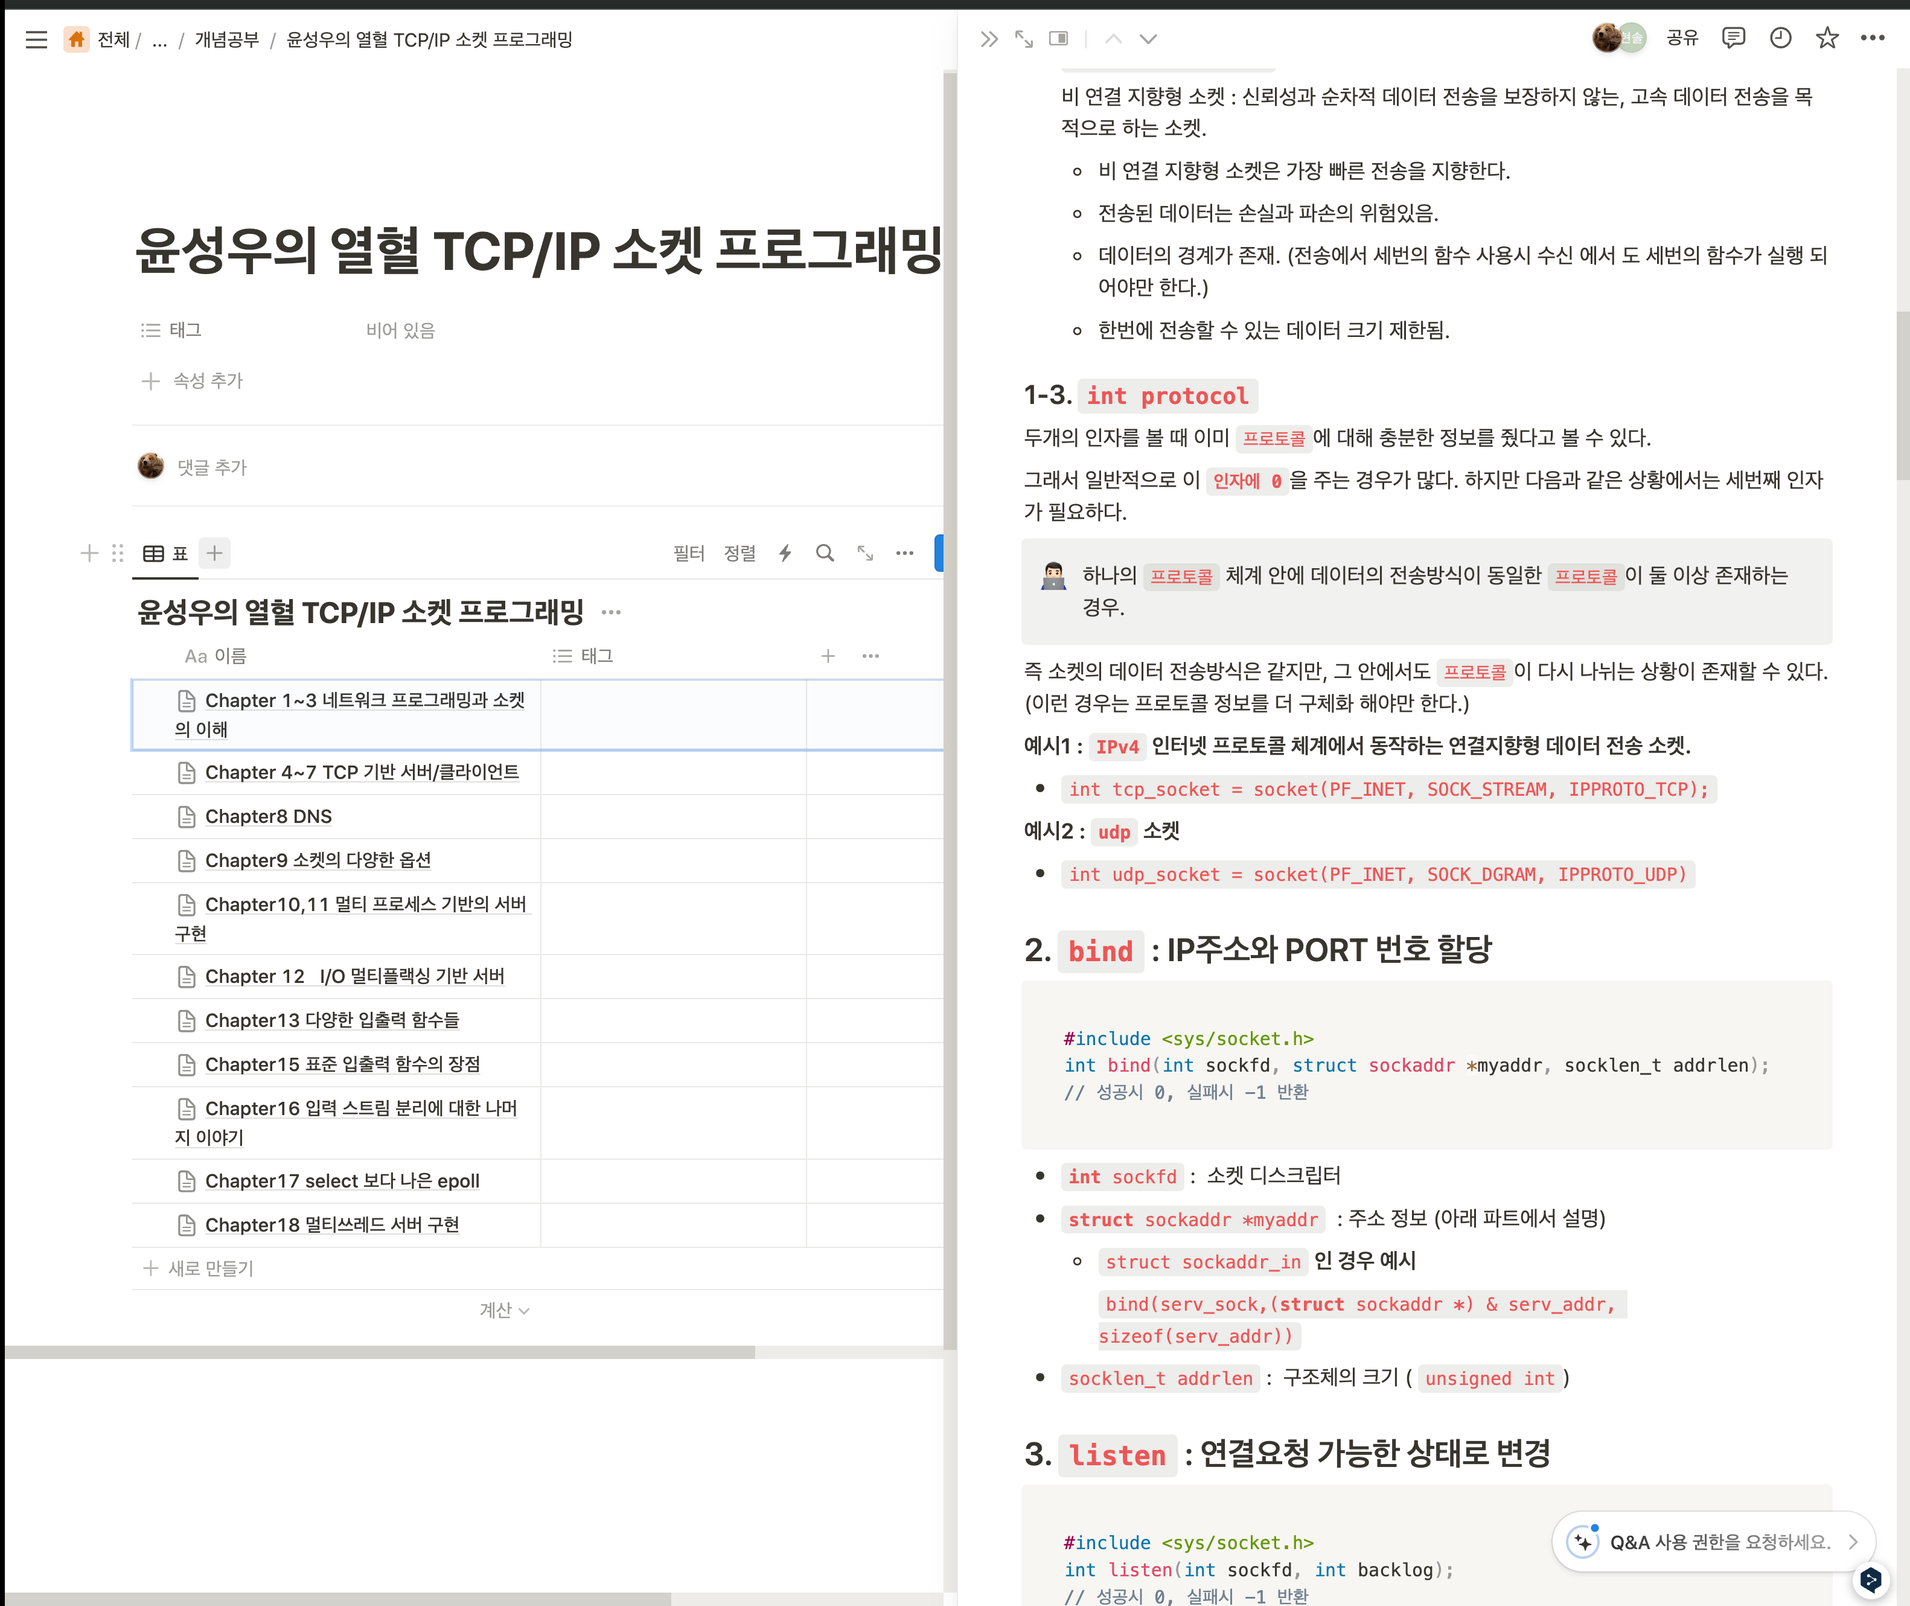Click the home workspace icon in breadcrumb

pyautogui.click(x=76, y=40)
